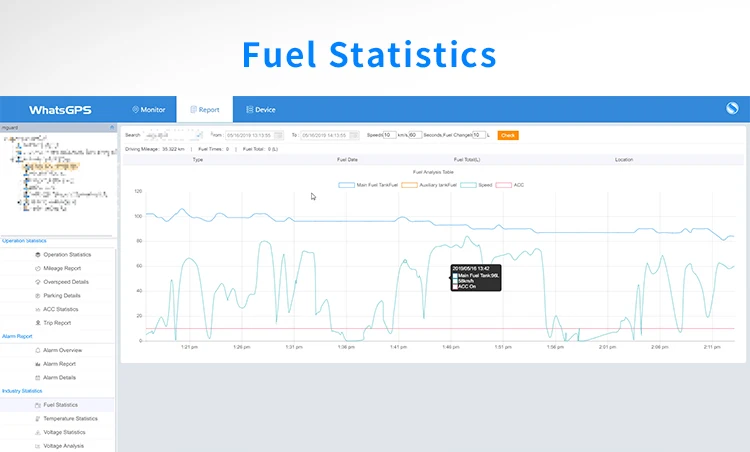750x452 pixels.
Task: Click the Operation Statistics section heading
Action: click(24, 241)
